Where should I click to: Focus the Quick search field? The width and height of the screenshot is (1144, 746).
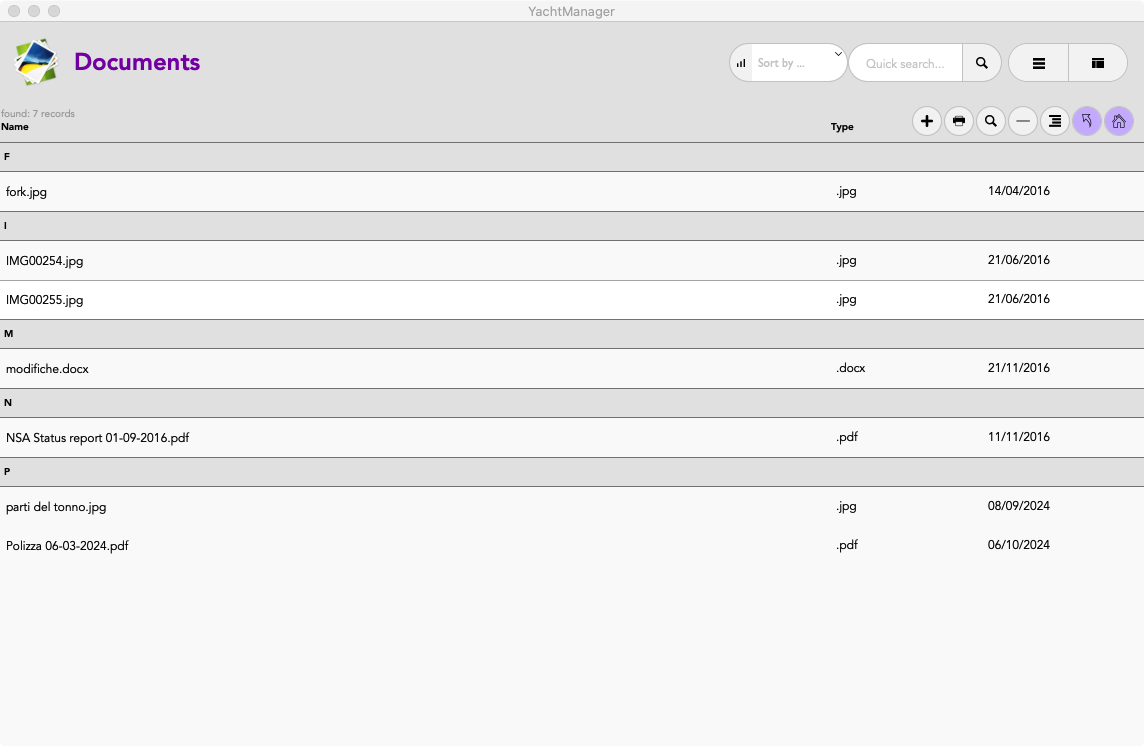click(x=905, y=63)
